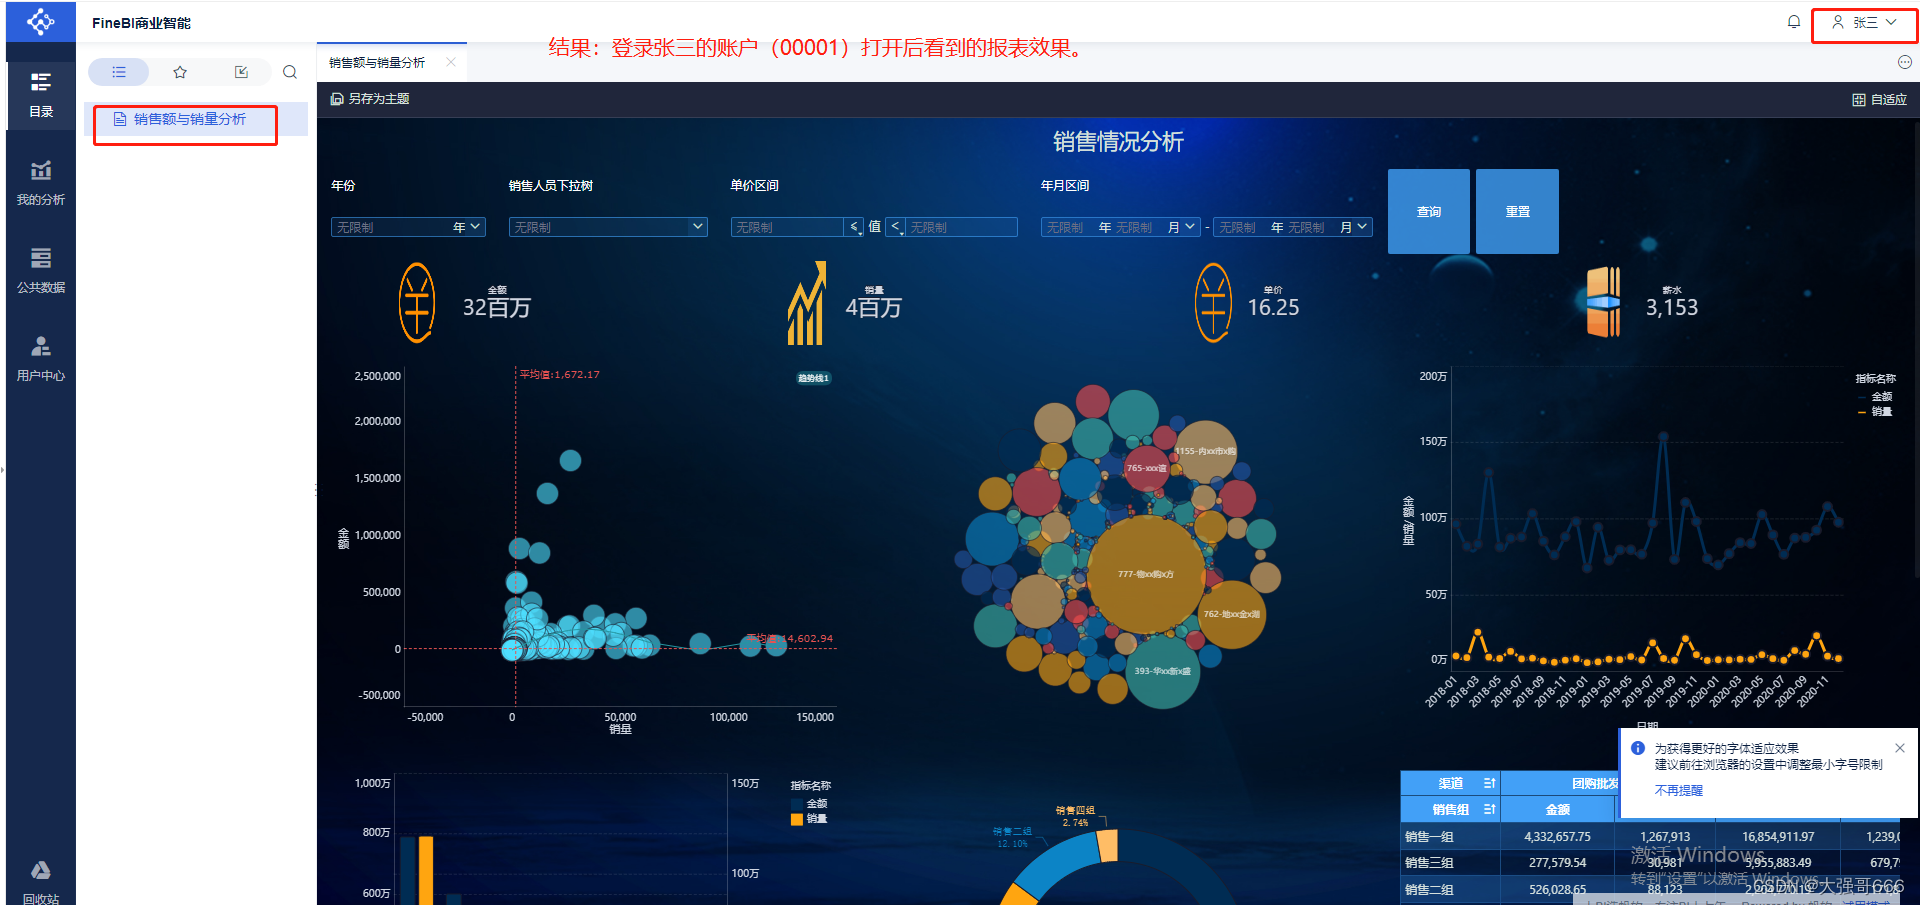Click the 趋势线1 trend line label
Viewport: 1920px width, 905px height.
[813, 378]
